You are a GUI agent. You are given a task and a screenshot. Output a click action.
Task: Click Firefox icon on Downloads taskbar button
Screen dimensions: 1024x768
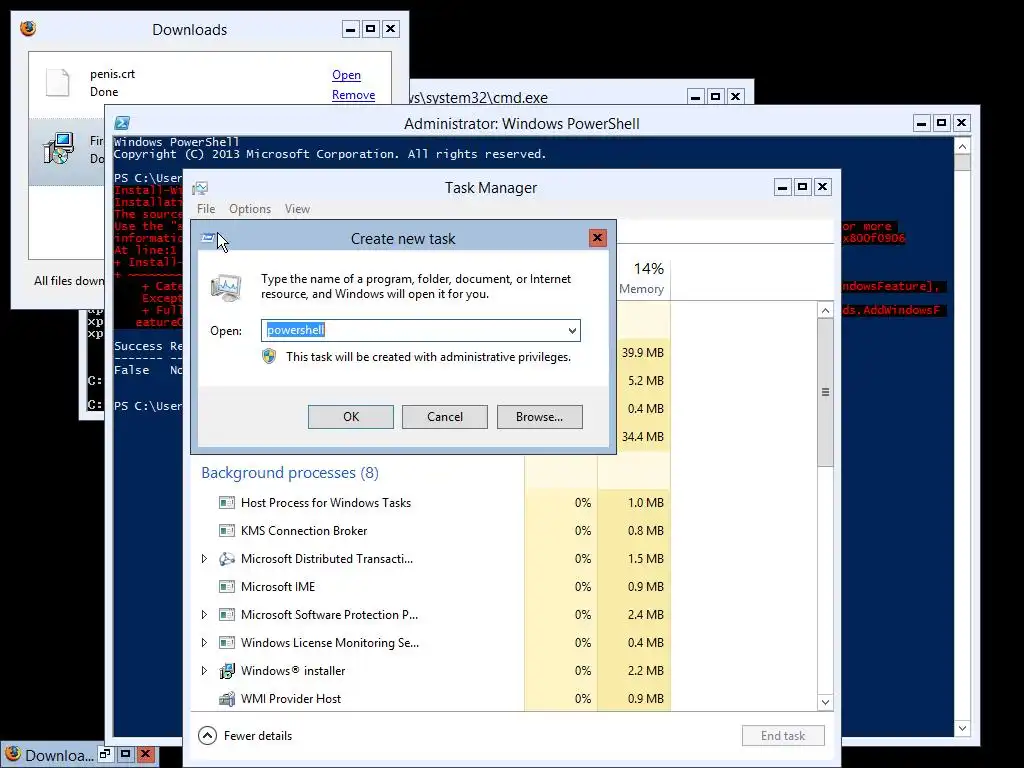coord(12,755)
